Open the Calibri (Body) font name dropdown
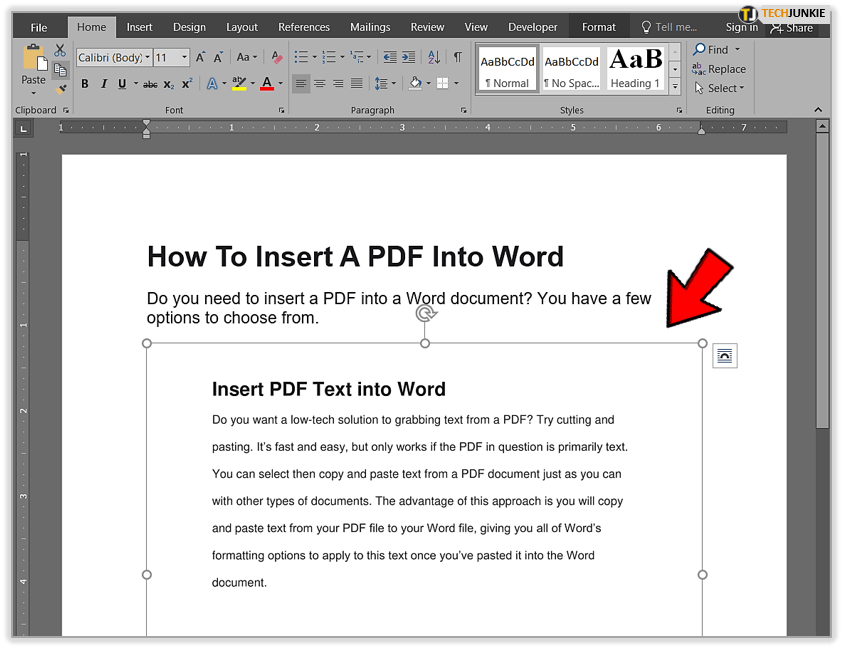 [147, 58]
